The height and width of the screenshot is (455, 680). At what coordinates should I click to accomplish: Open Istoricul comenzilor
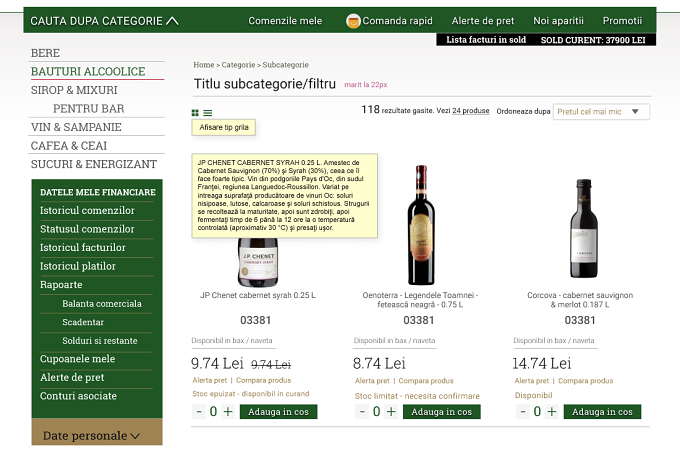[87, 210]
